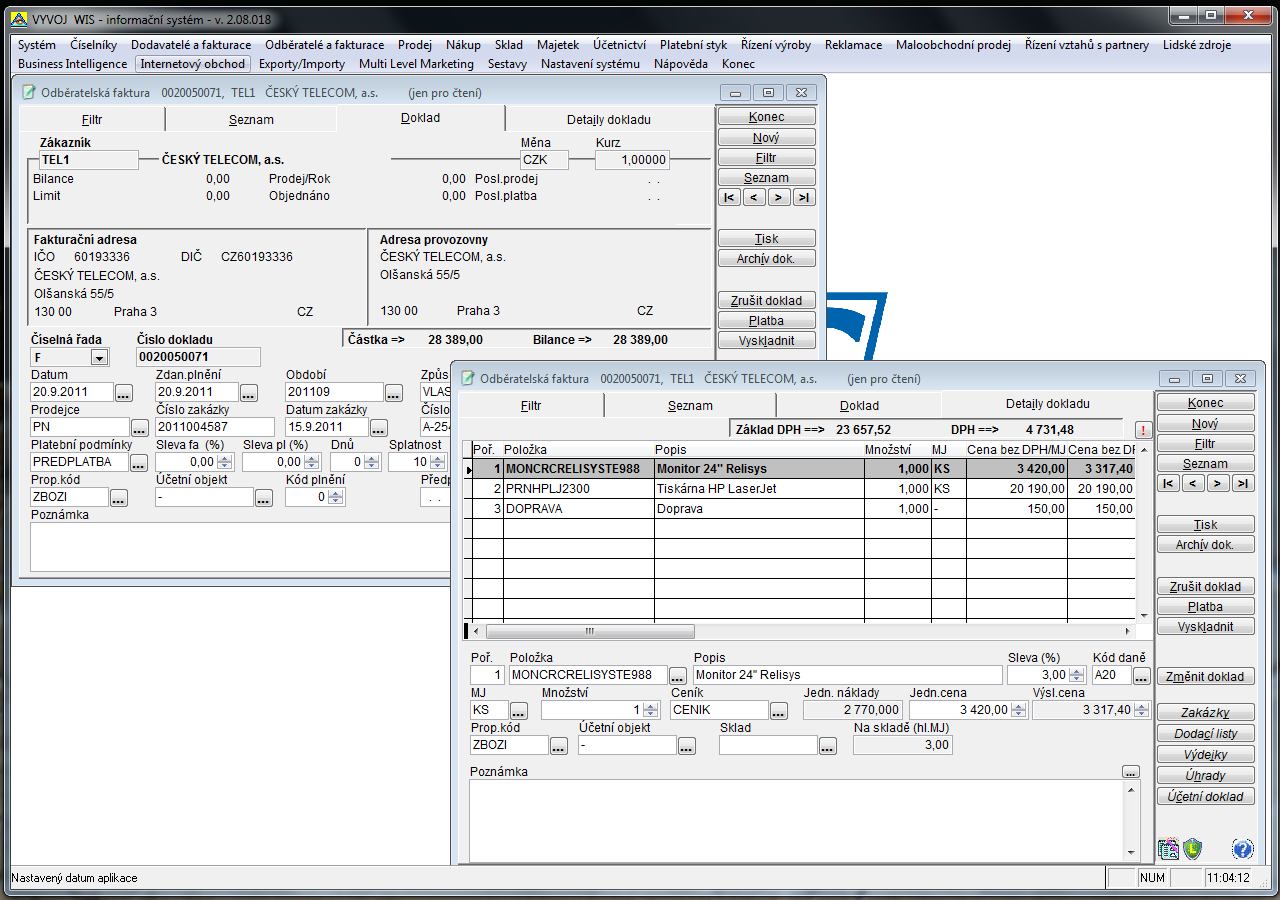Switch to Doklad tab in front window
The height and width of the screenshot is (900, 1280).
(859, 405)
